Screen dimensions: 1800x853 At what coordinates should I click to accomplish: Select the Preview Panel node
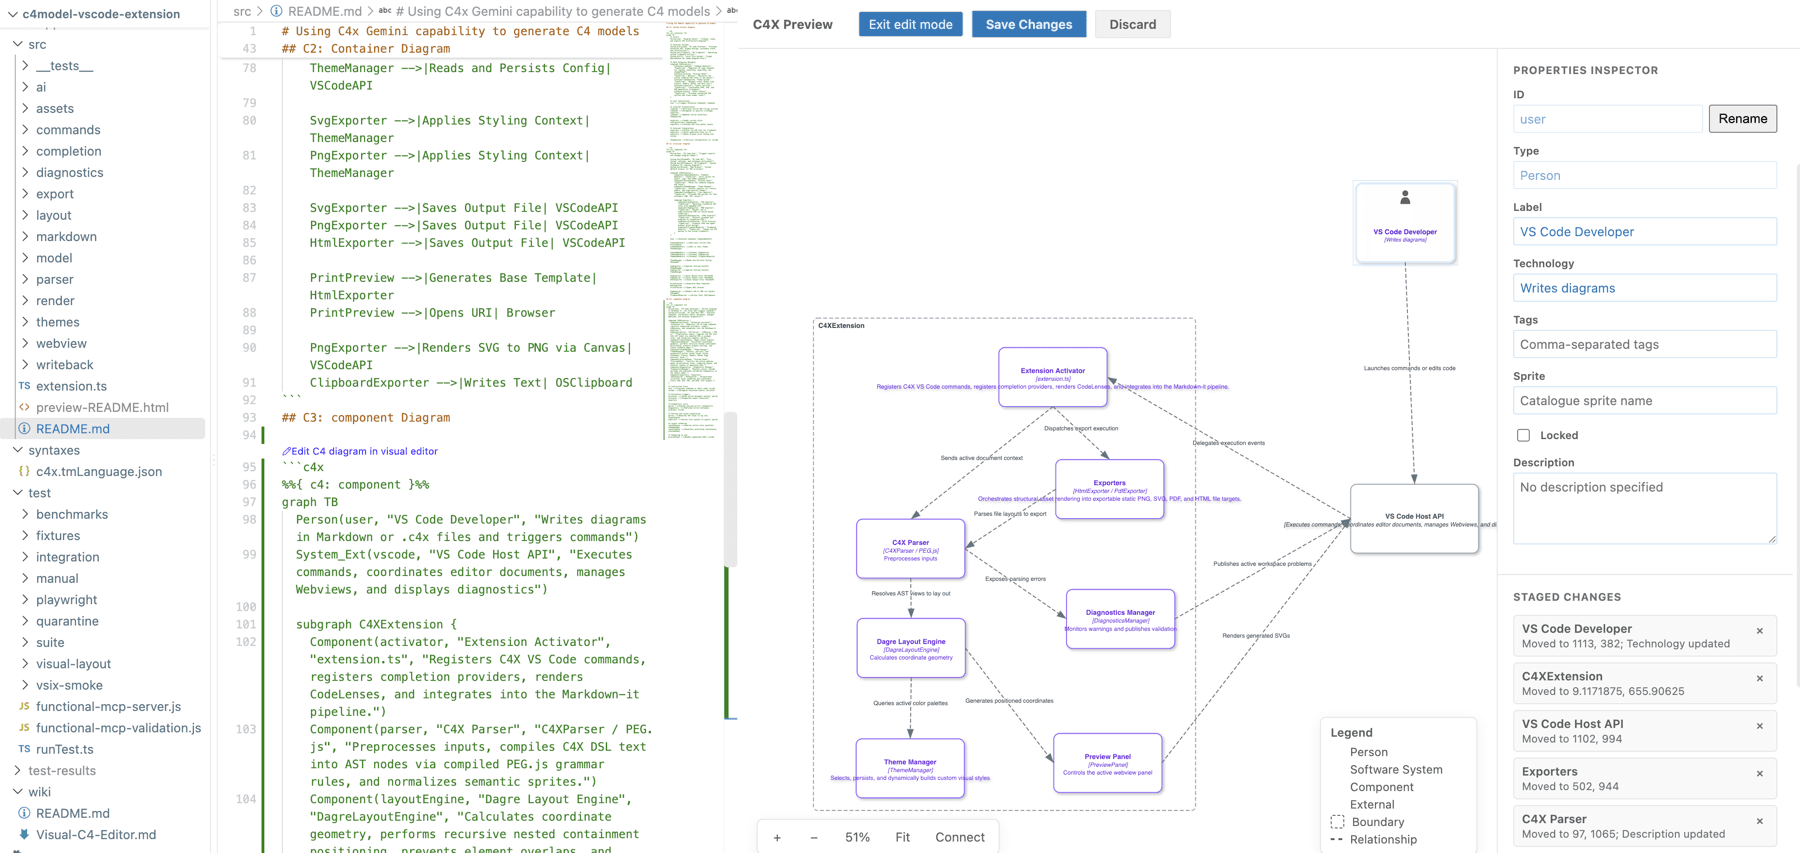click(x=1107, y=763)
